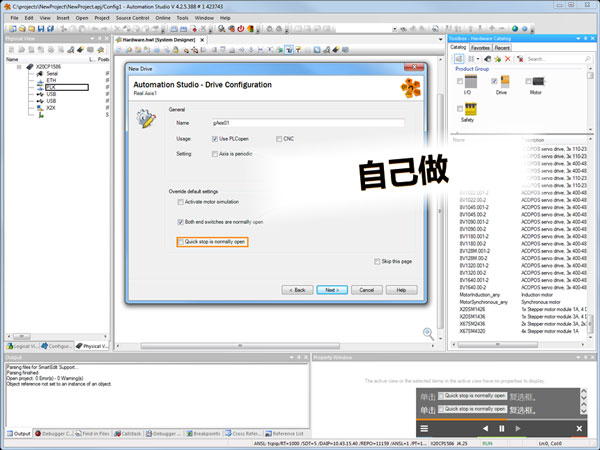600x450 pixels.
Task: Check the Safety product group filter checkbox
Action: (x=460, y=109)
